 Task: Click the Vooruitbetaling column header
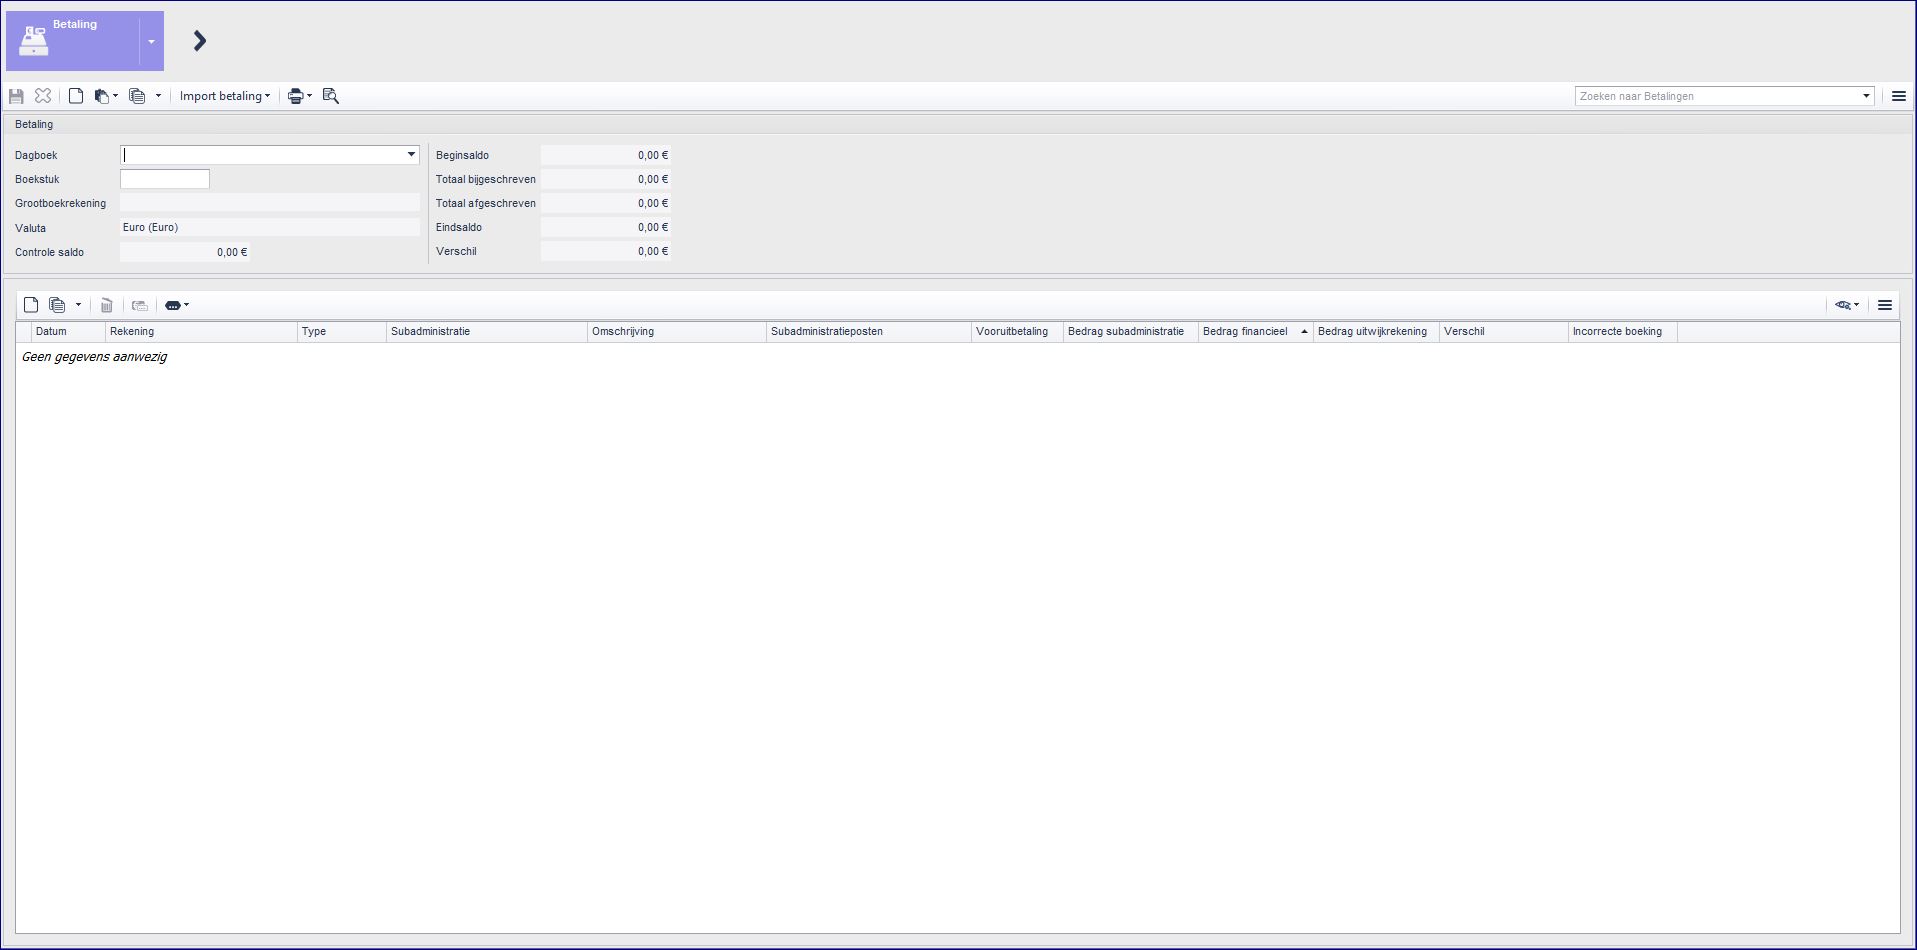1017,332
